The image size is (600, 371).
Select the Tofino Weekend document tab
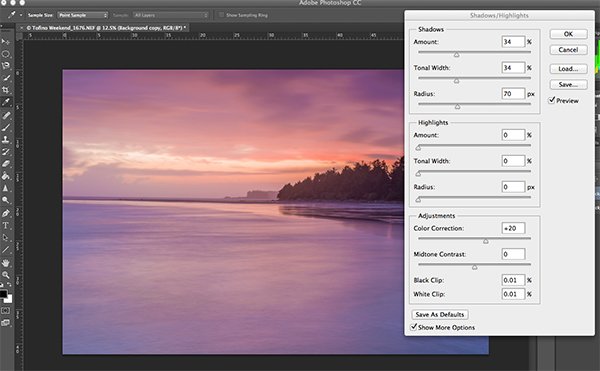[x=106, y=28]
